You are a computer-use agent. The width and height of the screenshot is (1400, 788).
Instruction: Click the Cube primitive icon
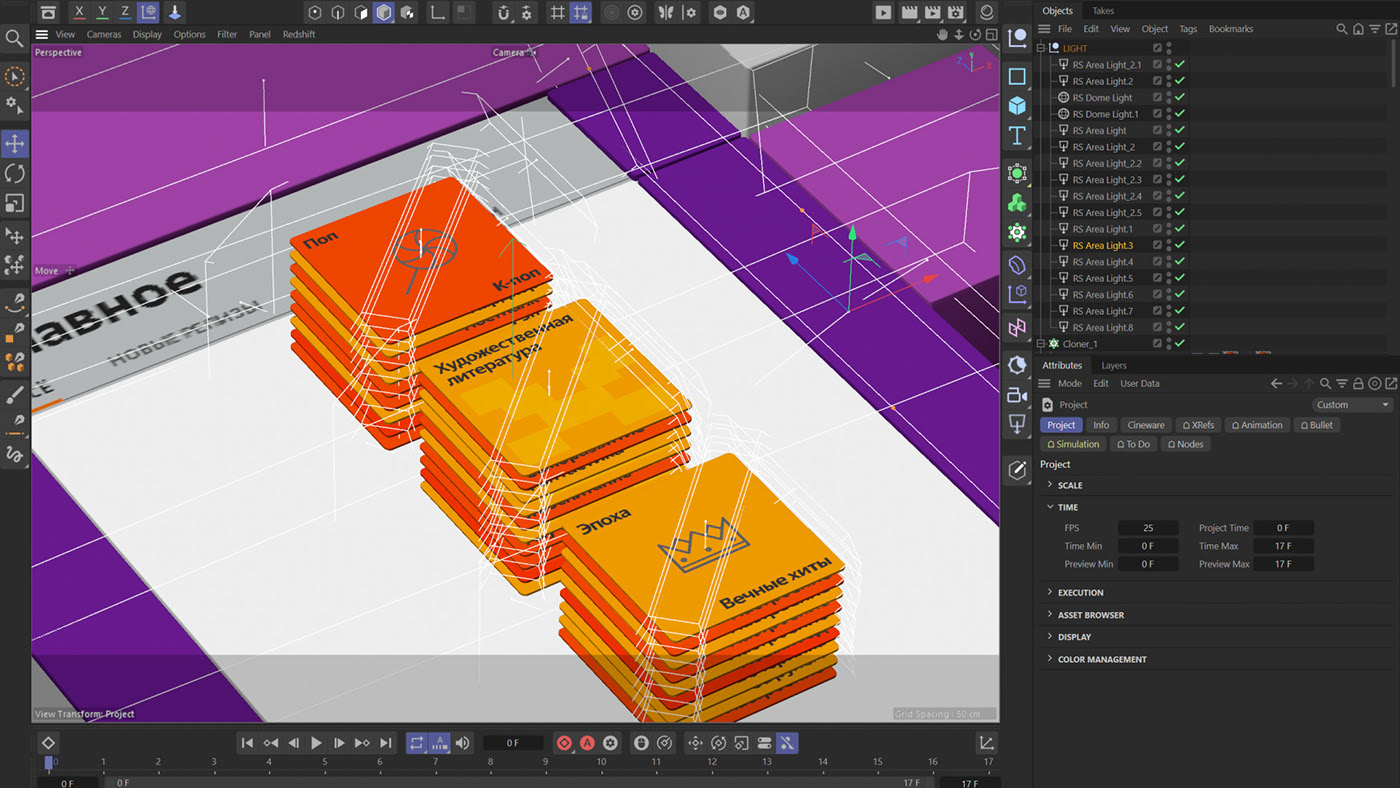1017,105
